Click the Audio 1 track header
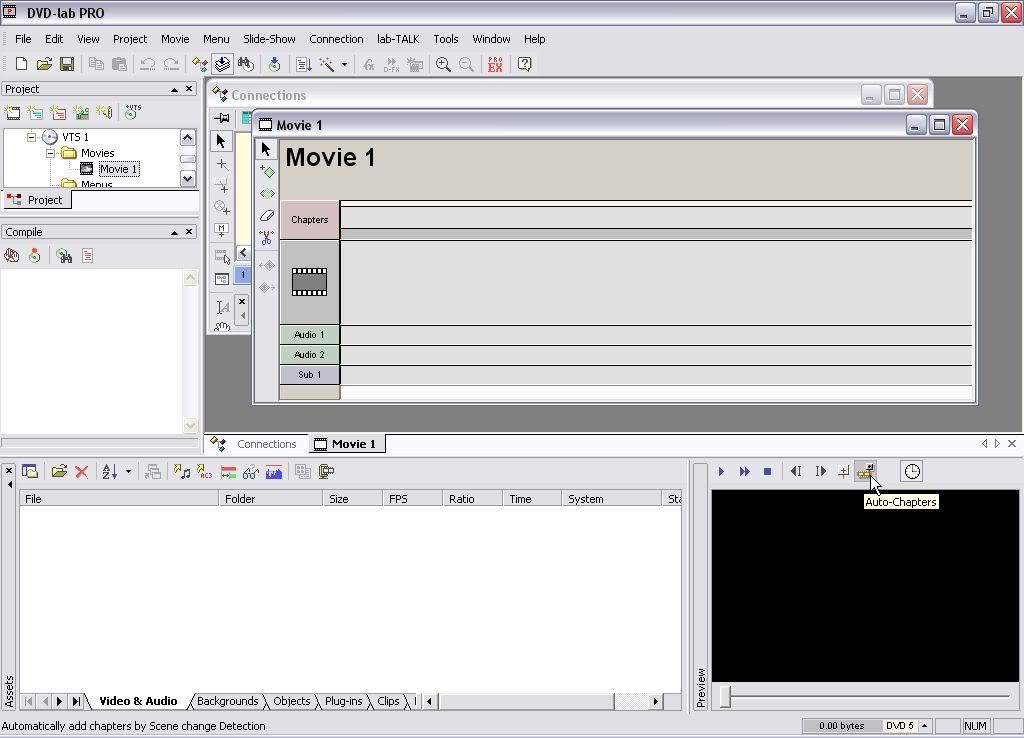The image size is (1024, 738). (x=309, y=335)
